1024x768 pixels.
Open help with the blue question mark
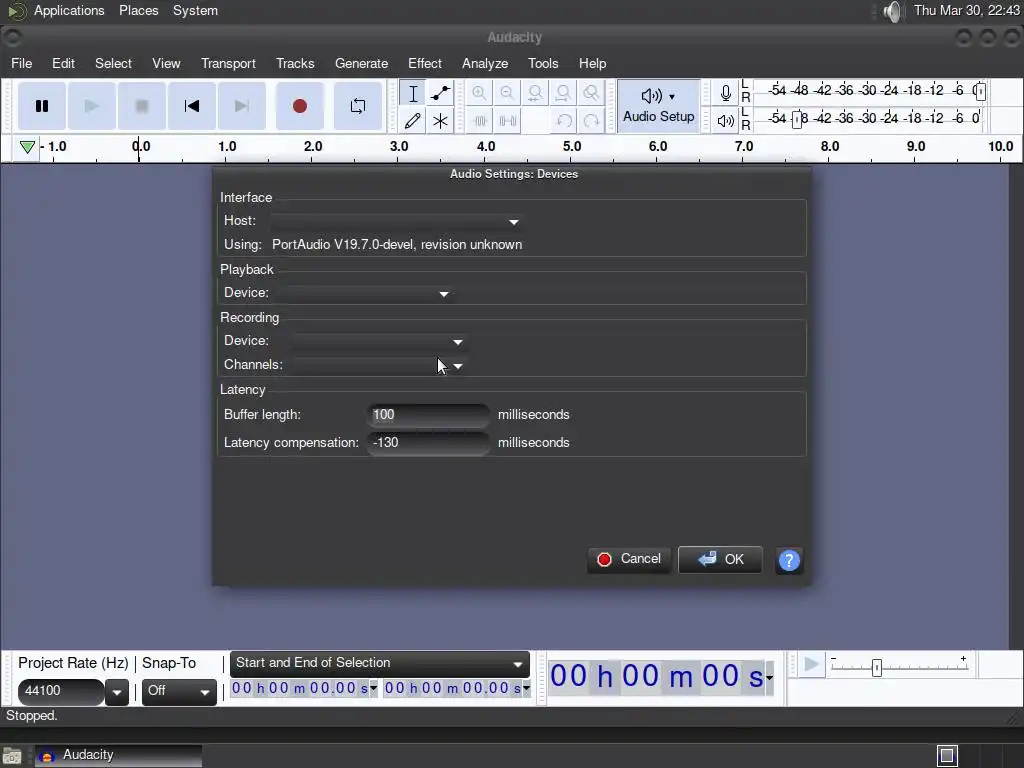(x=789, y=560)
